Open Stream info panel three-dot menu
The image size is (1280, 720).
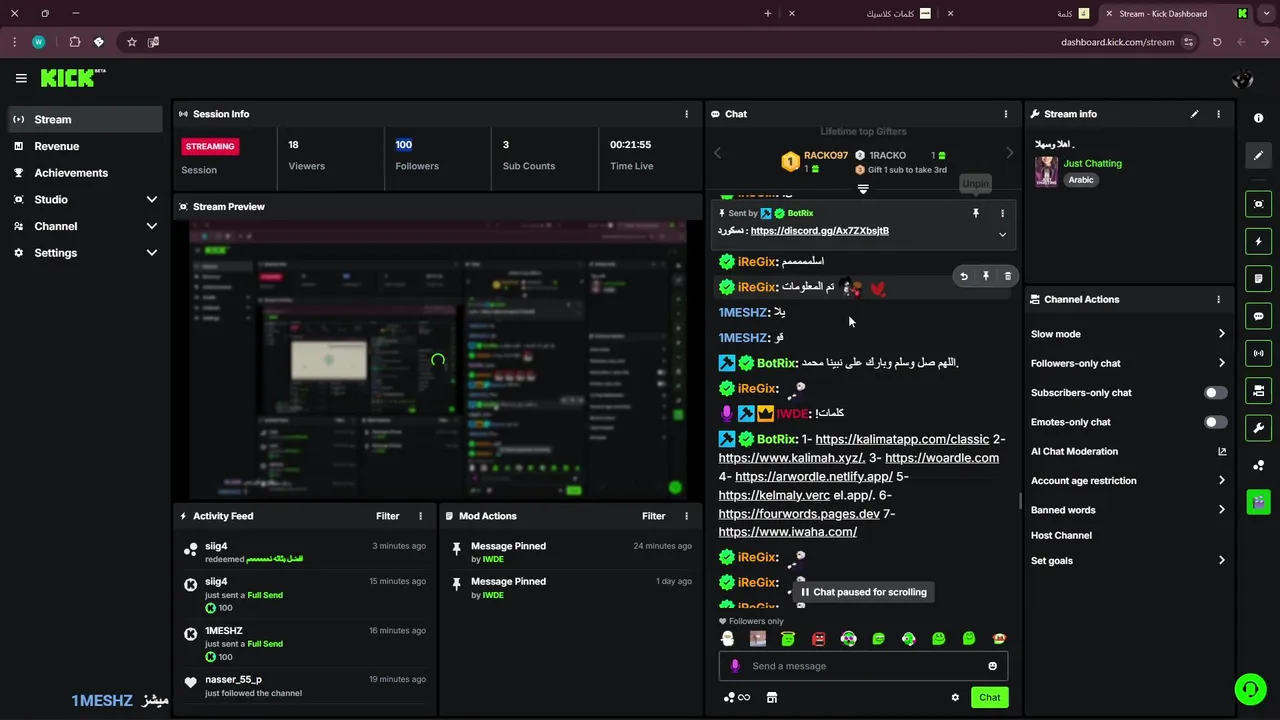1218,114
